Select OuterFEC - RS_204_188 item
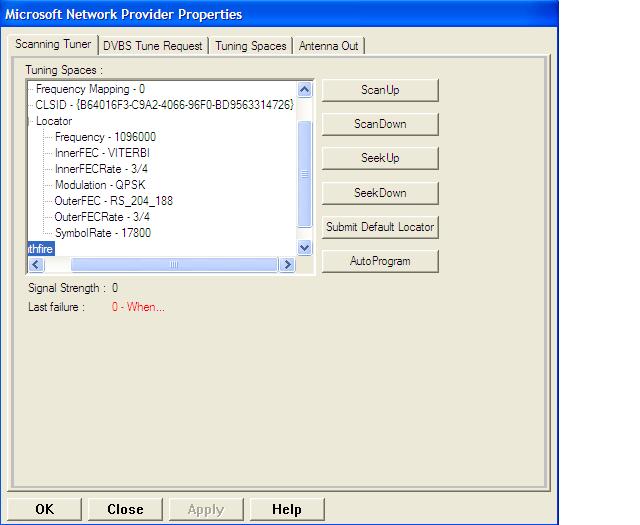640x525 pixels. (113, 200)
